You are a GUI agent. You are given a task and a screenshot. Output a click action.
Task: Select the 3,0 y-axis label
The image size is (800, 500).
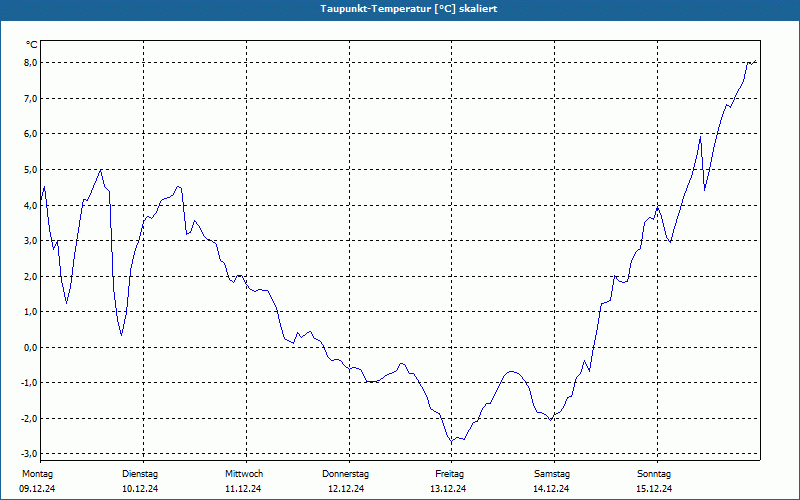point(30,241)
